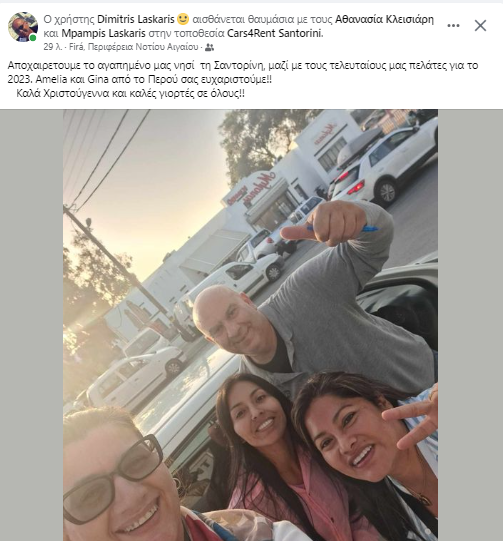Click the friends audience icon
The height and width of the screenshot is (541, 503).
209,47
